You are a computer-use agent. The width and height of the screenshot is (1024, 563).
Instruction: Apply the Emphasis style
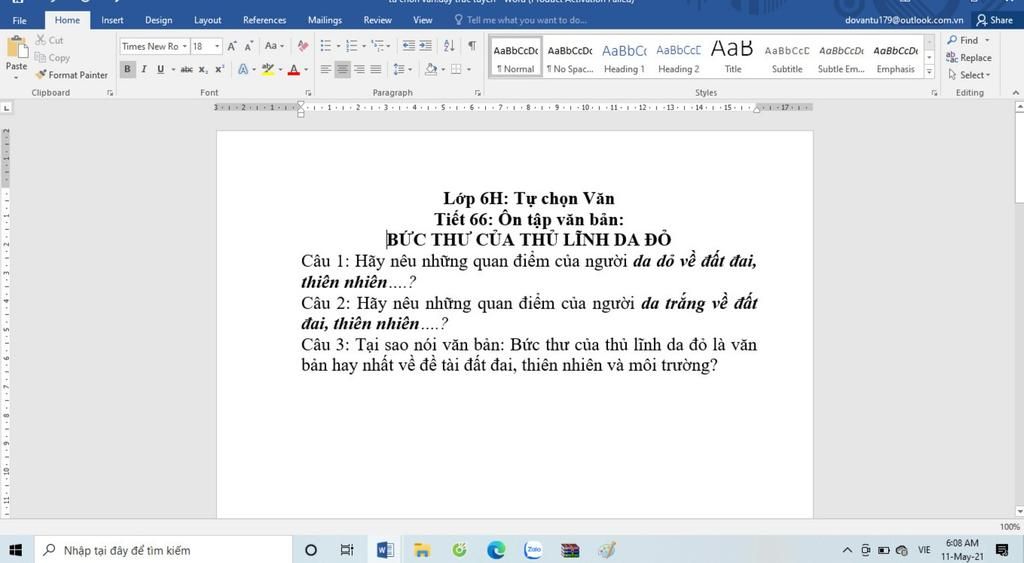895,57
